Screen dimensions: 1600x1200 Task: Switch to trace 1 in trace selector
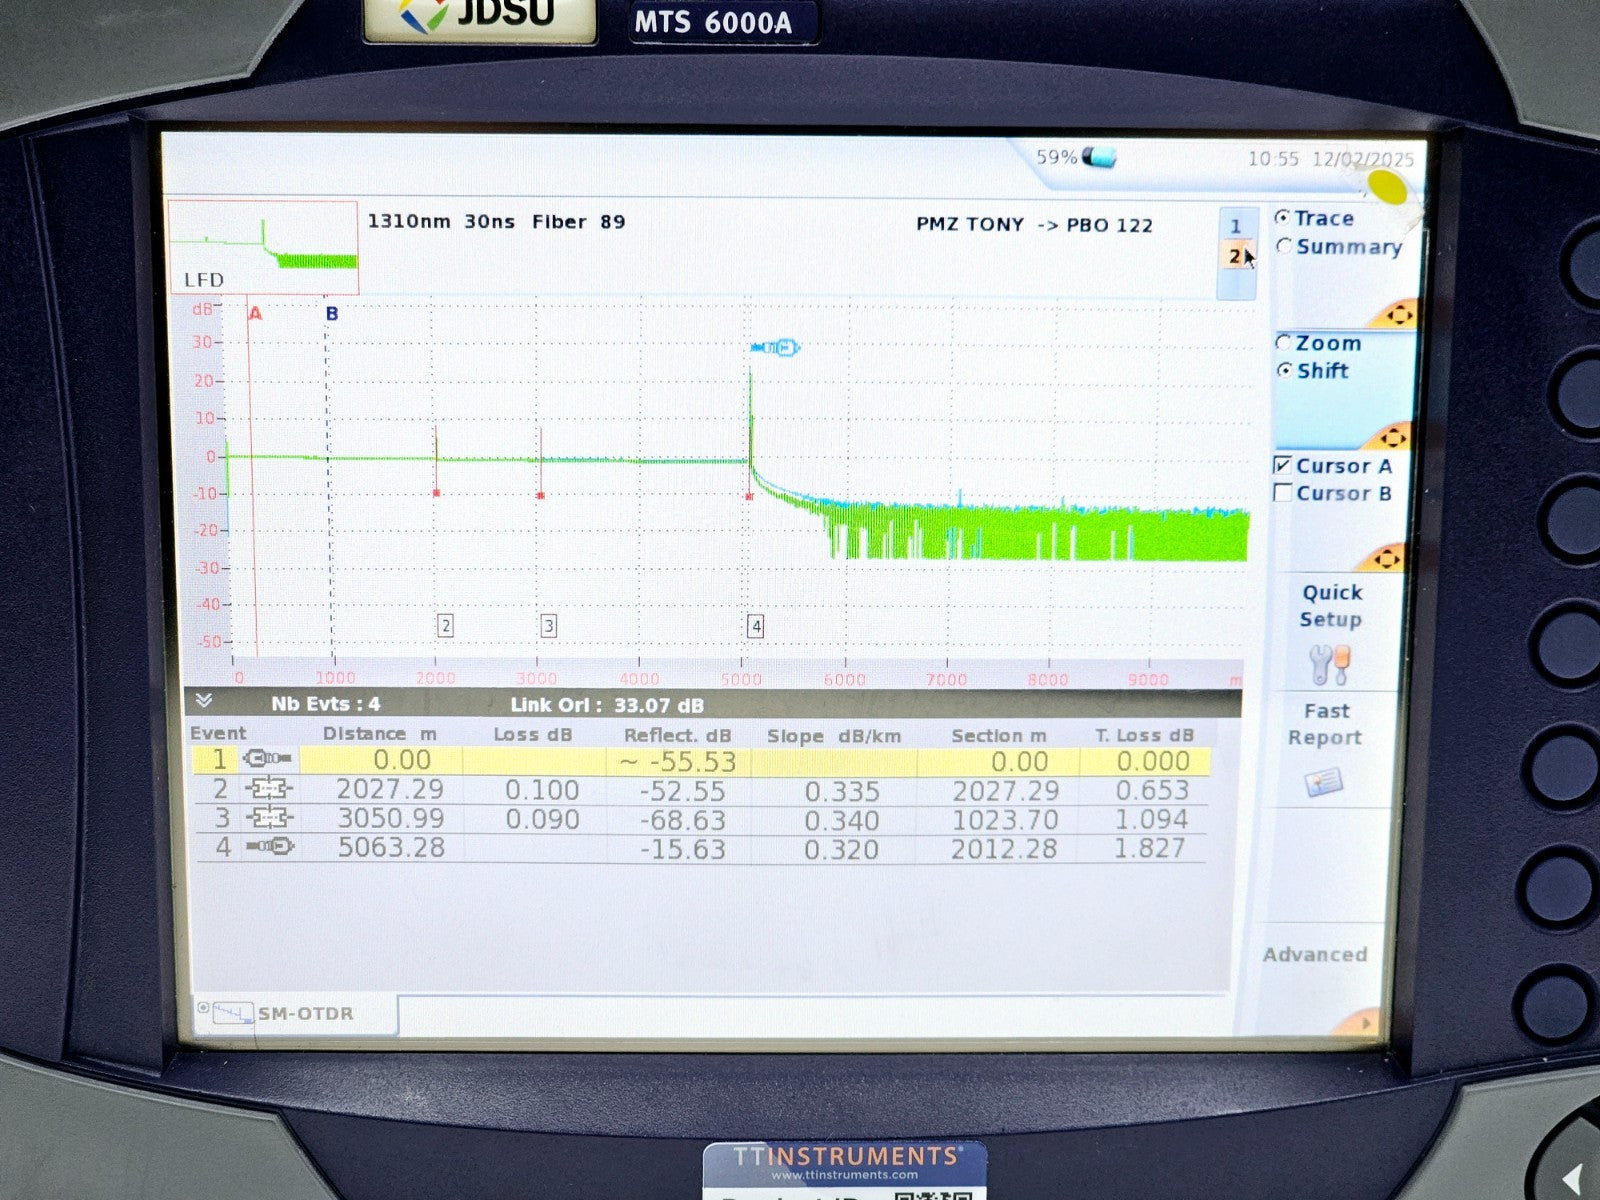tap(1235, 227)
